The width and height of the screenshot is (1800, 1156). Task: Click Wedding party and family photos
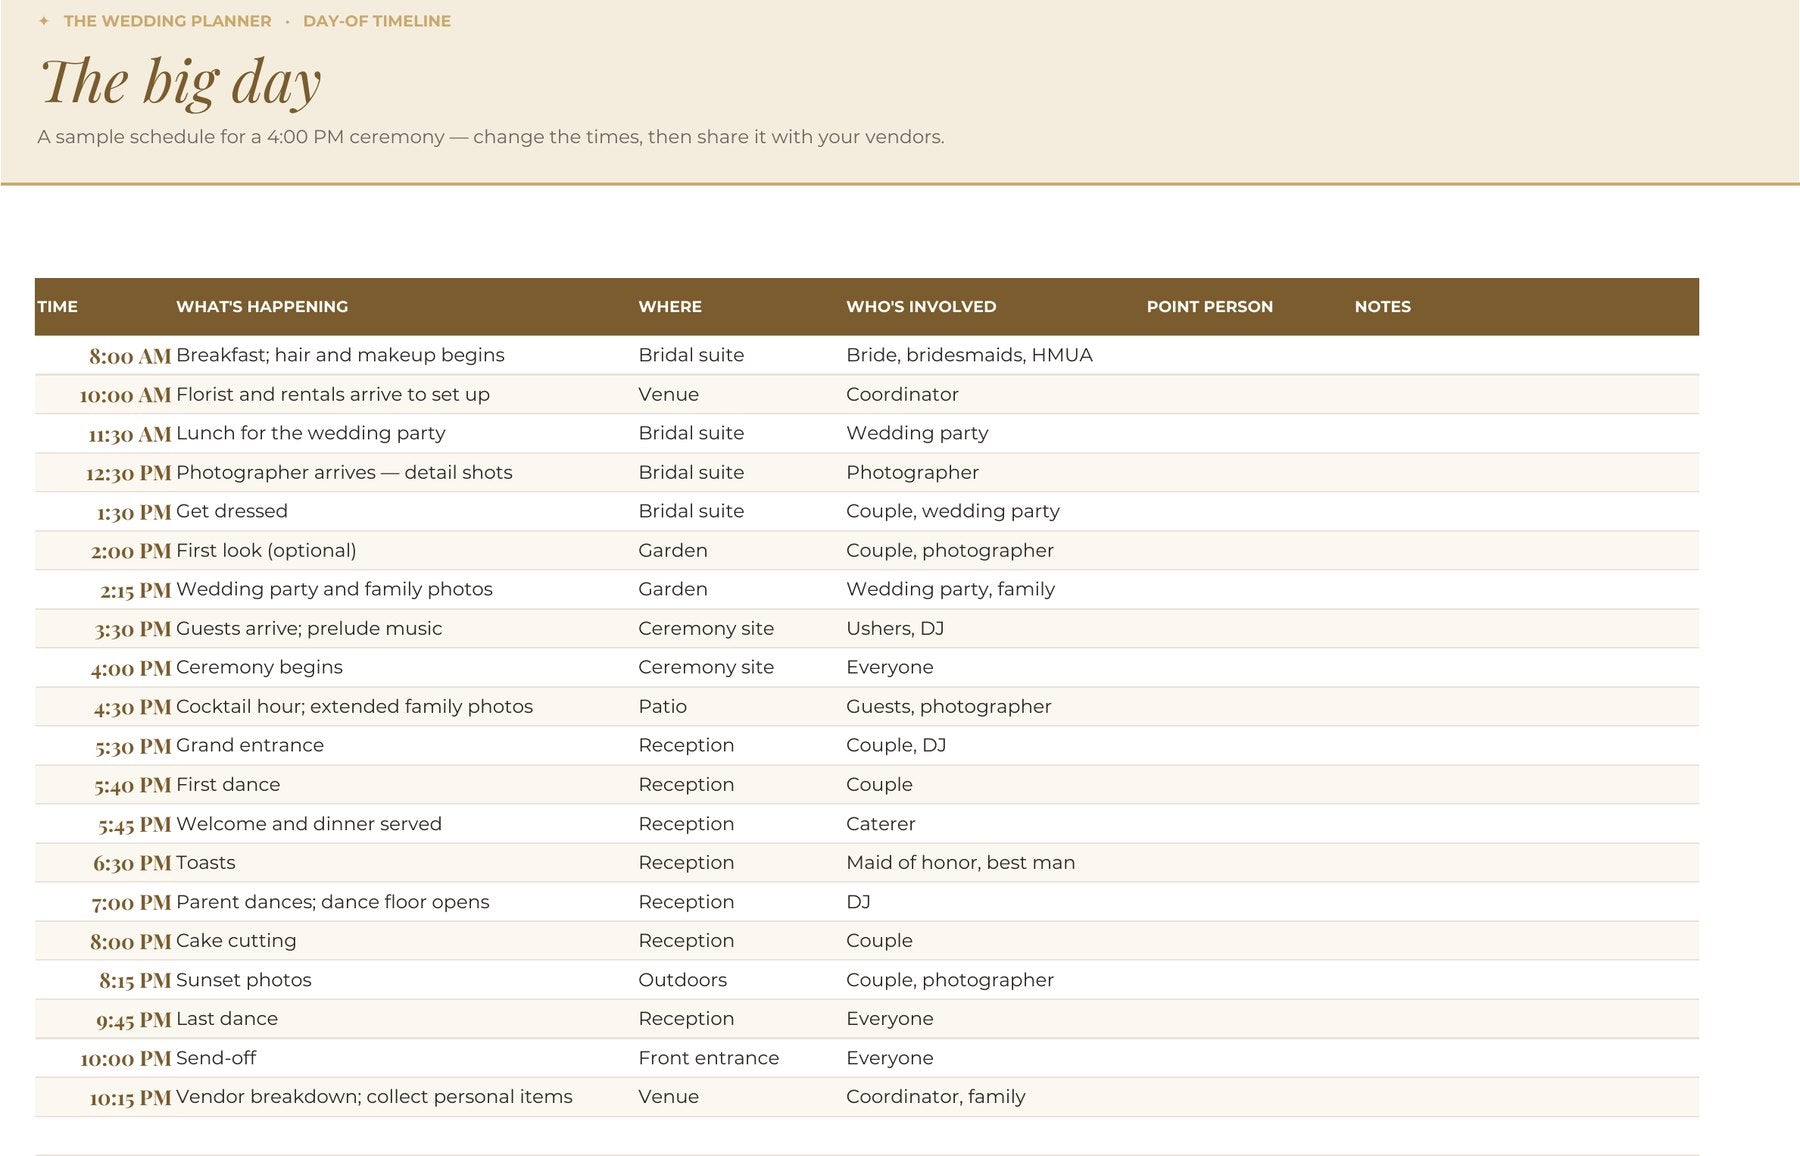334,589
